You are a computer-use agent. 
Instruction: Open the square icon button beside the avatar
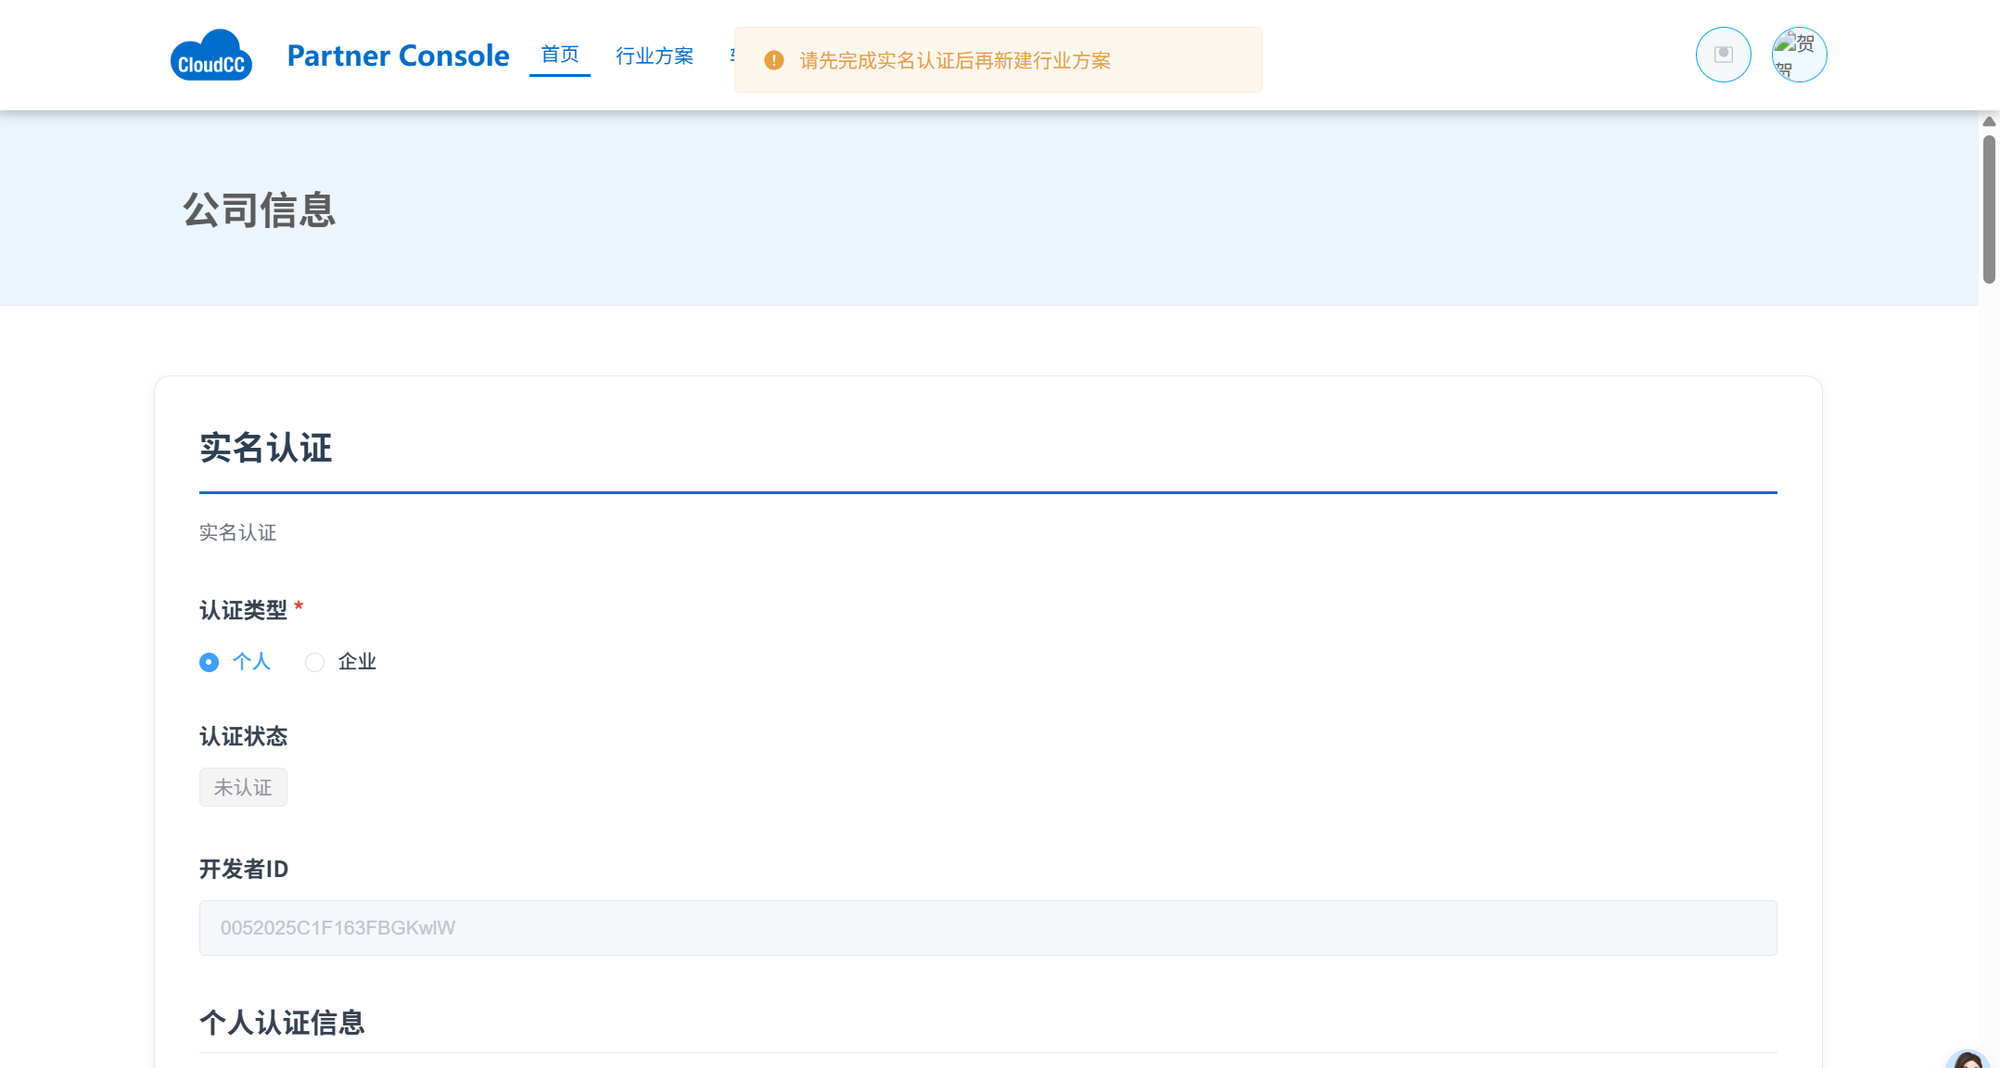coord(1722,55)
